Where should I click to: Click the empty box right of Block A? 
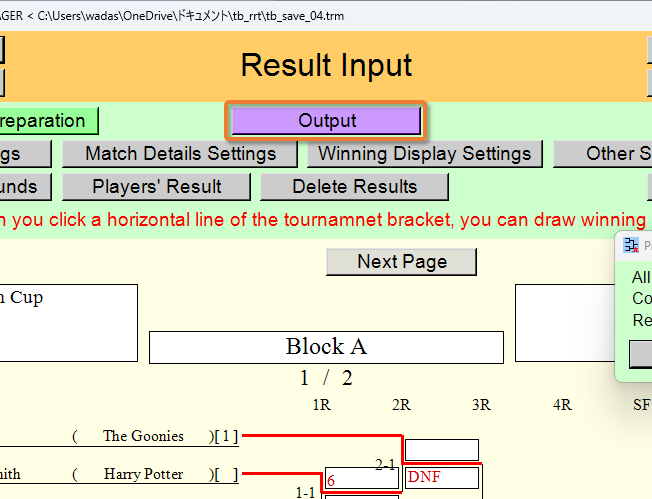point(565,323)
